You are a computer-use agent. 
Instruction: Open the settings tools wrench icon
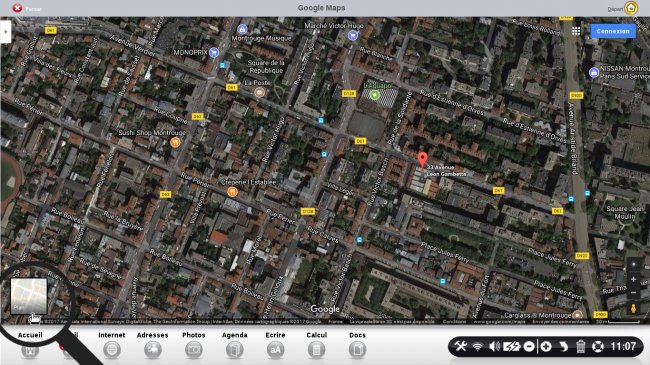tap(461, 346)
